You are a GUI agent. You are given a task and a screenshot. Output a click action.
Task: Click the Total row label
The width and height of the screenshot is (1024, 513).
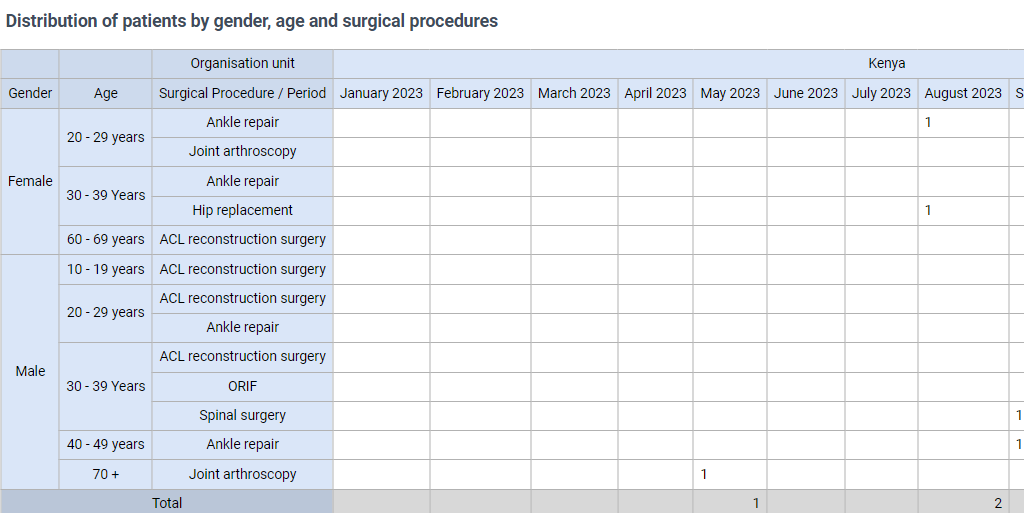pyautogui.click(x=167, y=503)
